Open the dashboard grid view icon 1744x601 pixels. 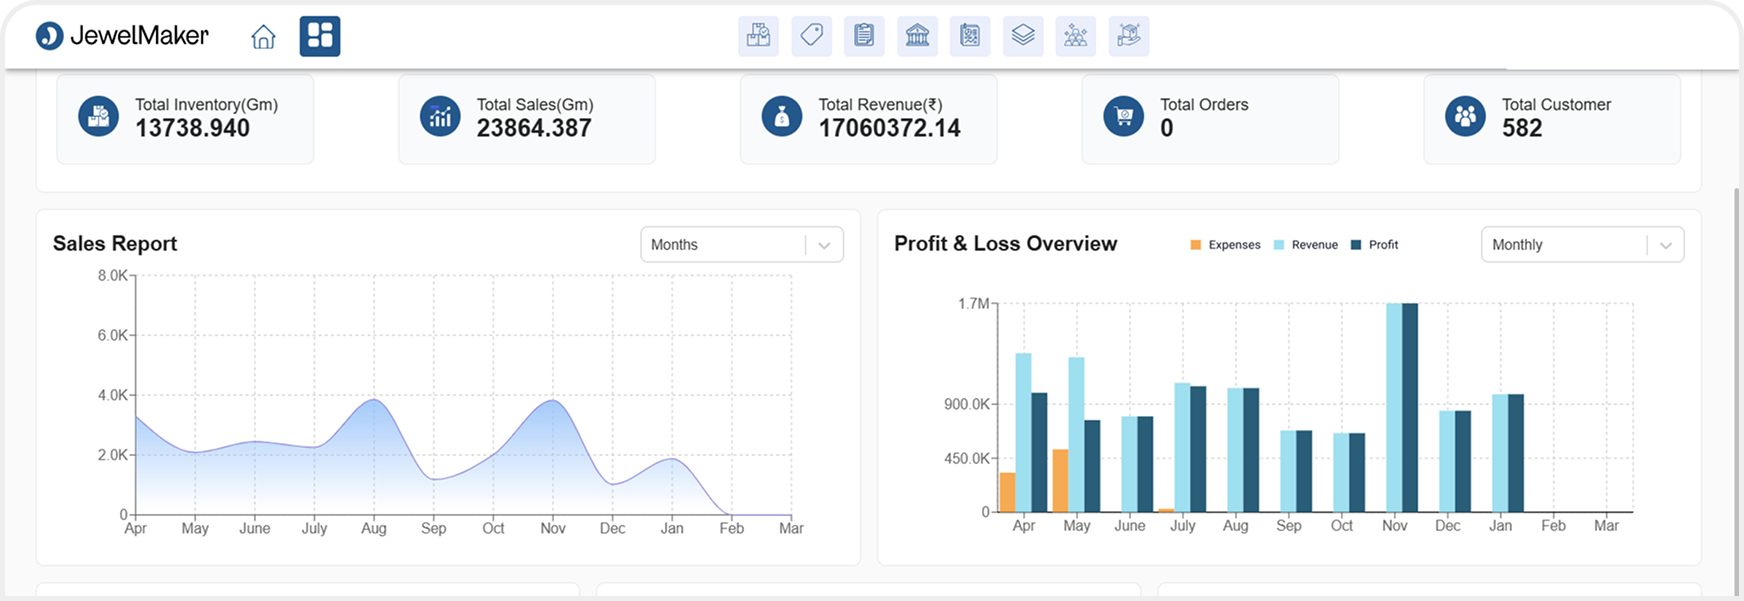pos(320,37)
